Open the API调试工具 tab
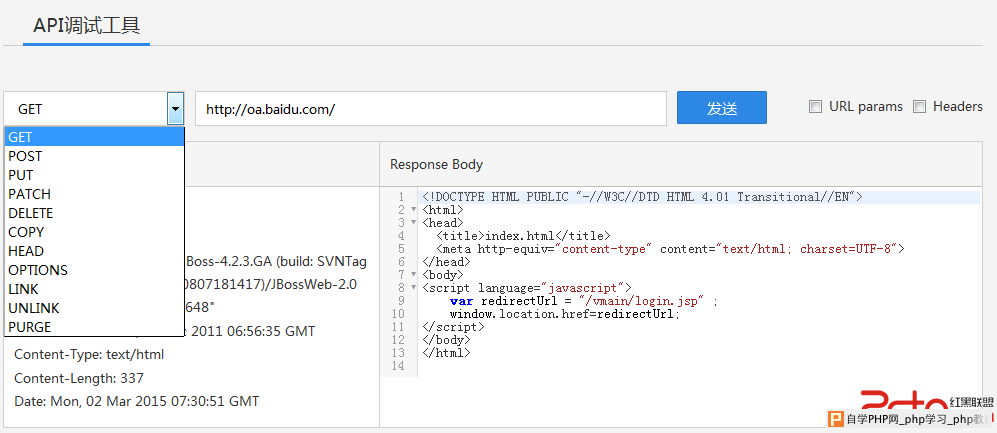Image resolution: width=997 pixels, height=433 pixels. click(86, 25)
